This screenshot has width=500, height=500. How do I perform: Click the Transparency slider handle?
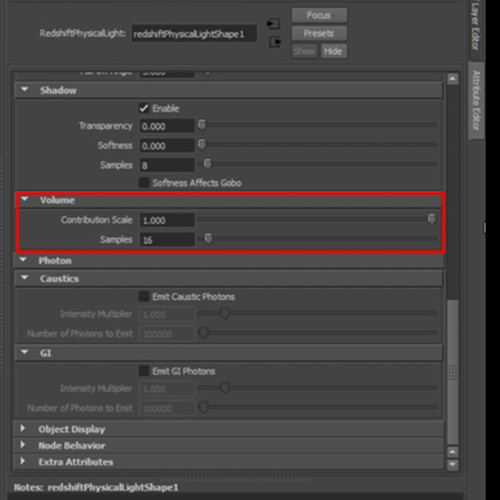coord(202,125)
